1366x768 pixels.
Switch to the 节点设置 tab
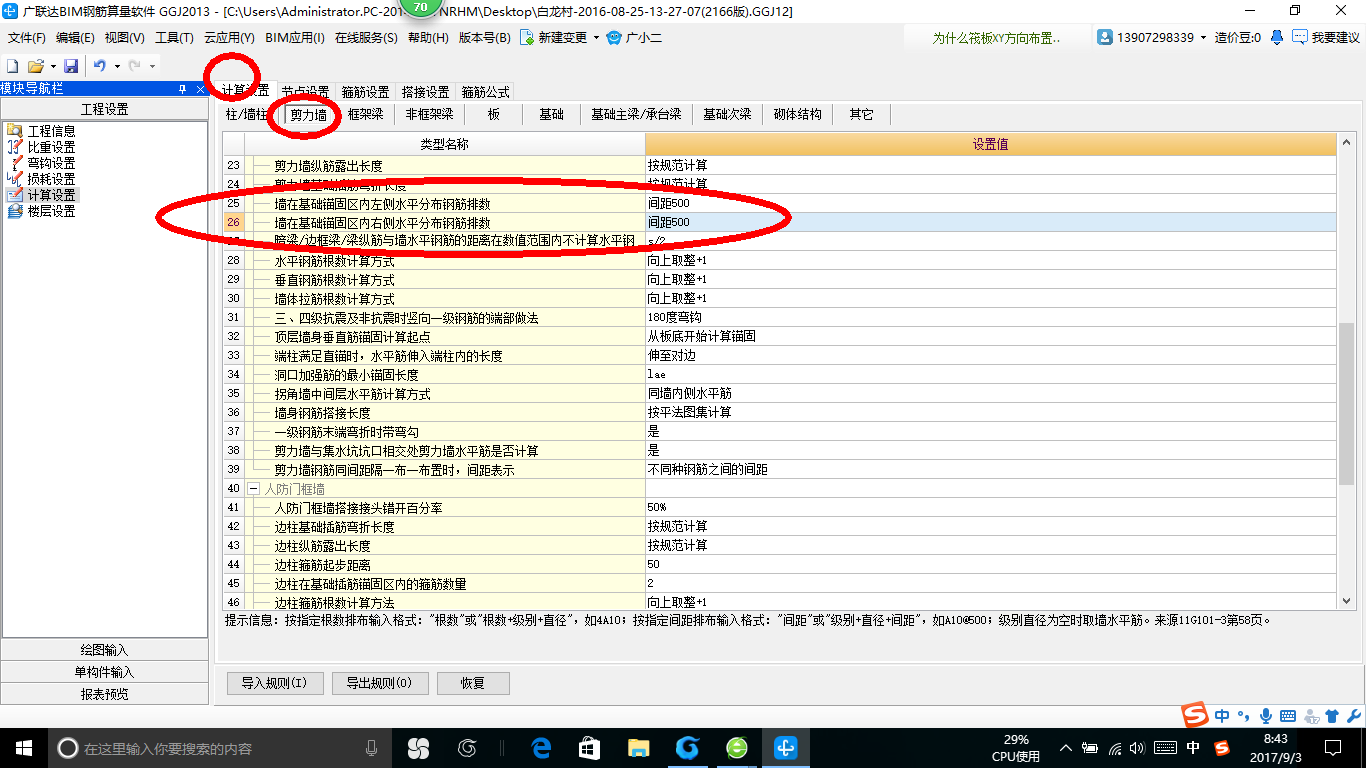[305, 91]
